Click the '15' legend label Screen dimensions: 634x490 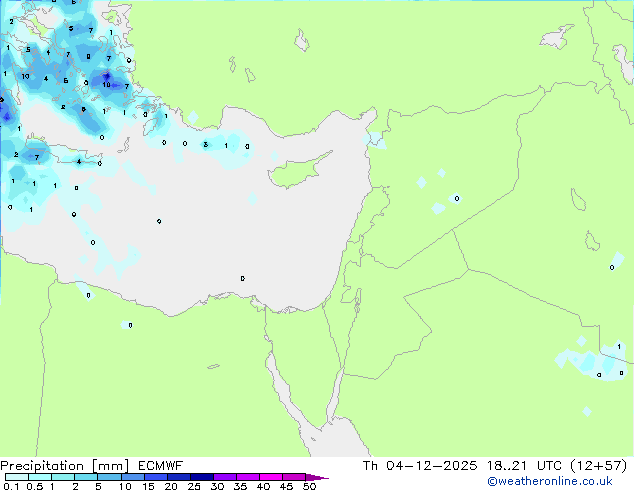coord(148,486)
